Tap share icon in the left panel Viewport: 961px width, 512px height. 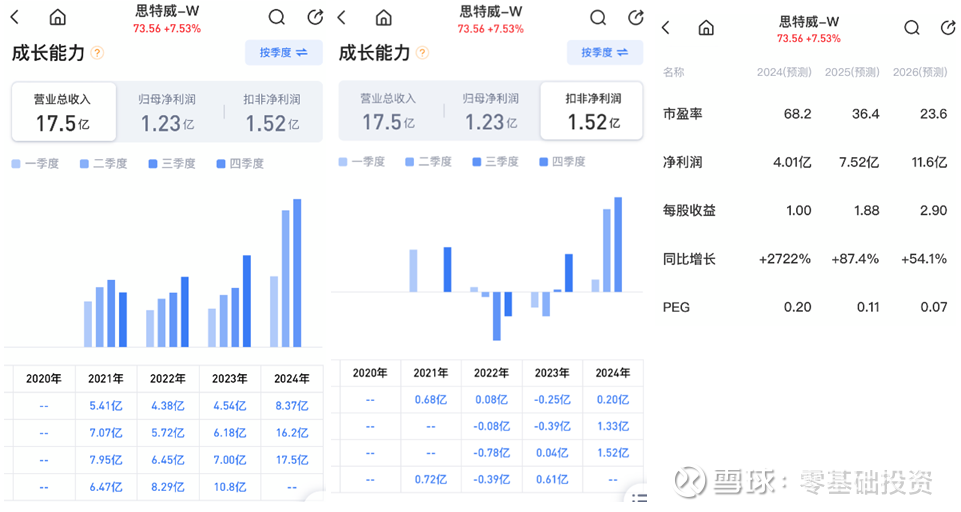pos(315,17)
